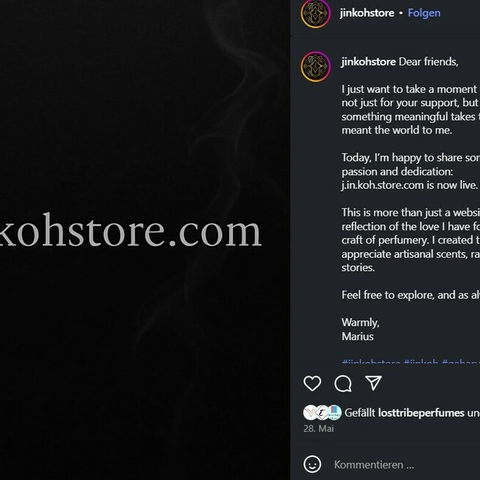The image size is (480, 480).
Task: Share the post with the paper plane icon
Action: click(x=373, y=383)
